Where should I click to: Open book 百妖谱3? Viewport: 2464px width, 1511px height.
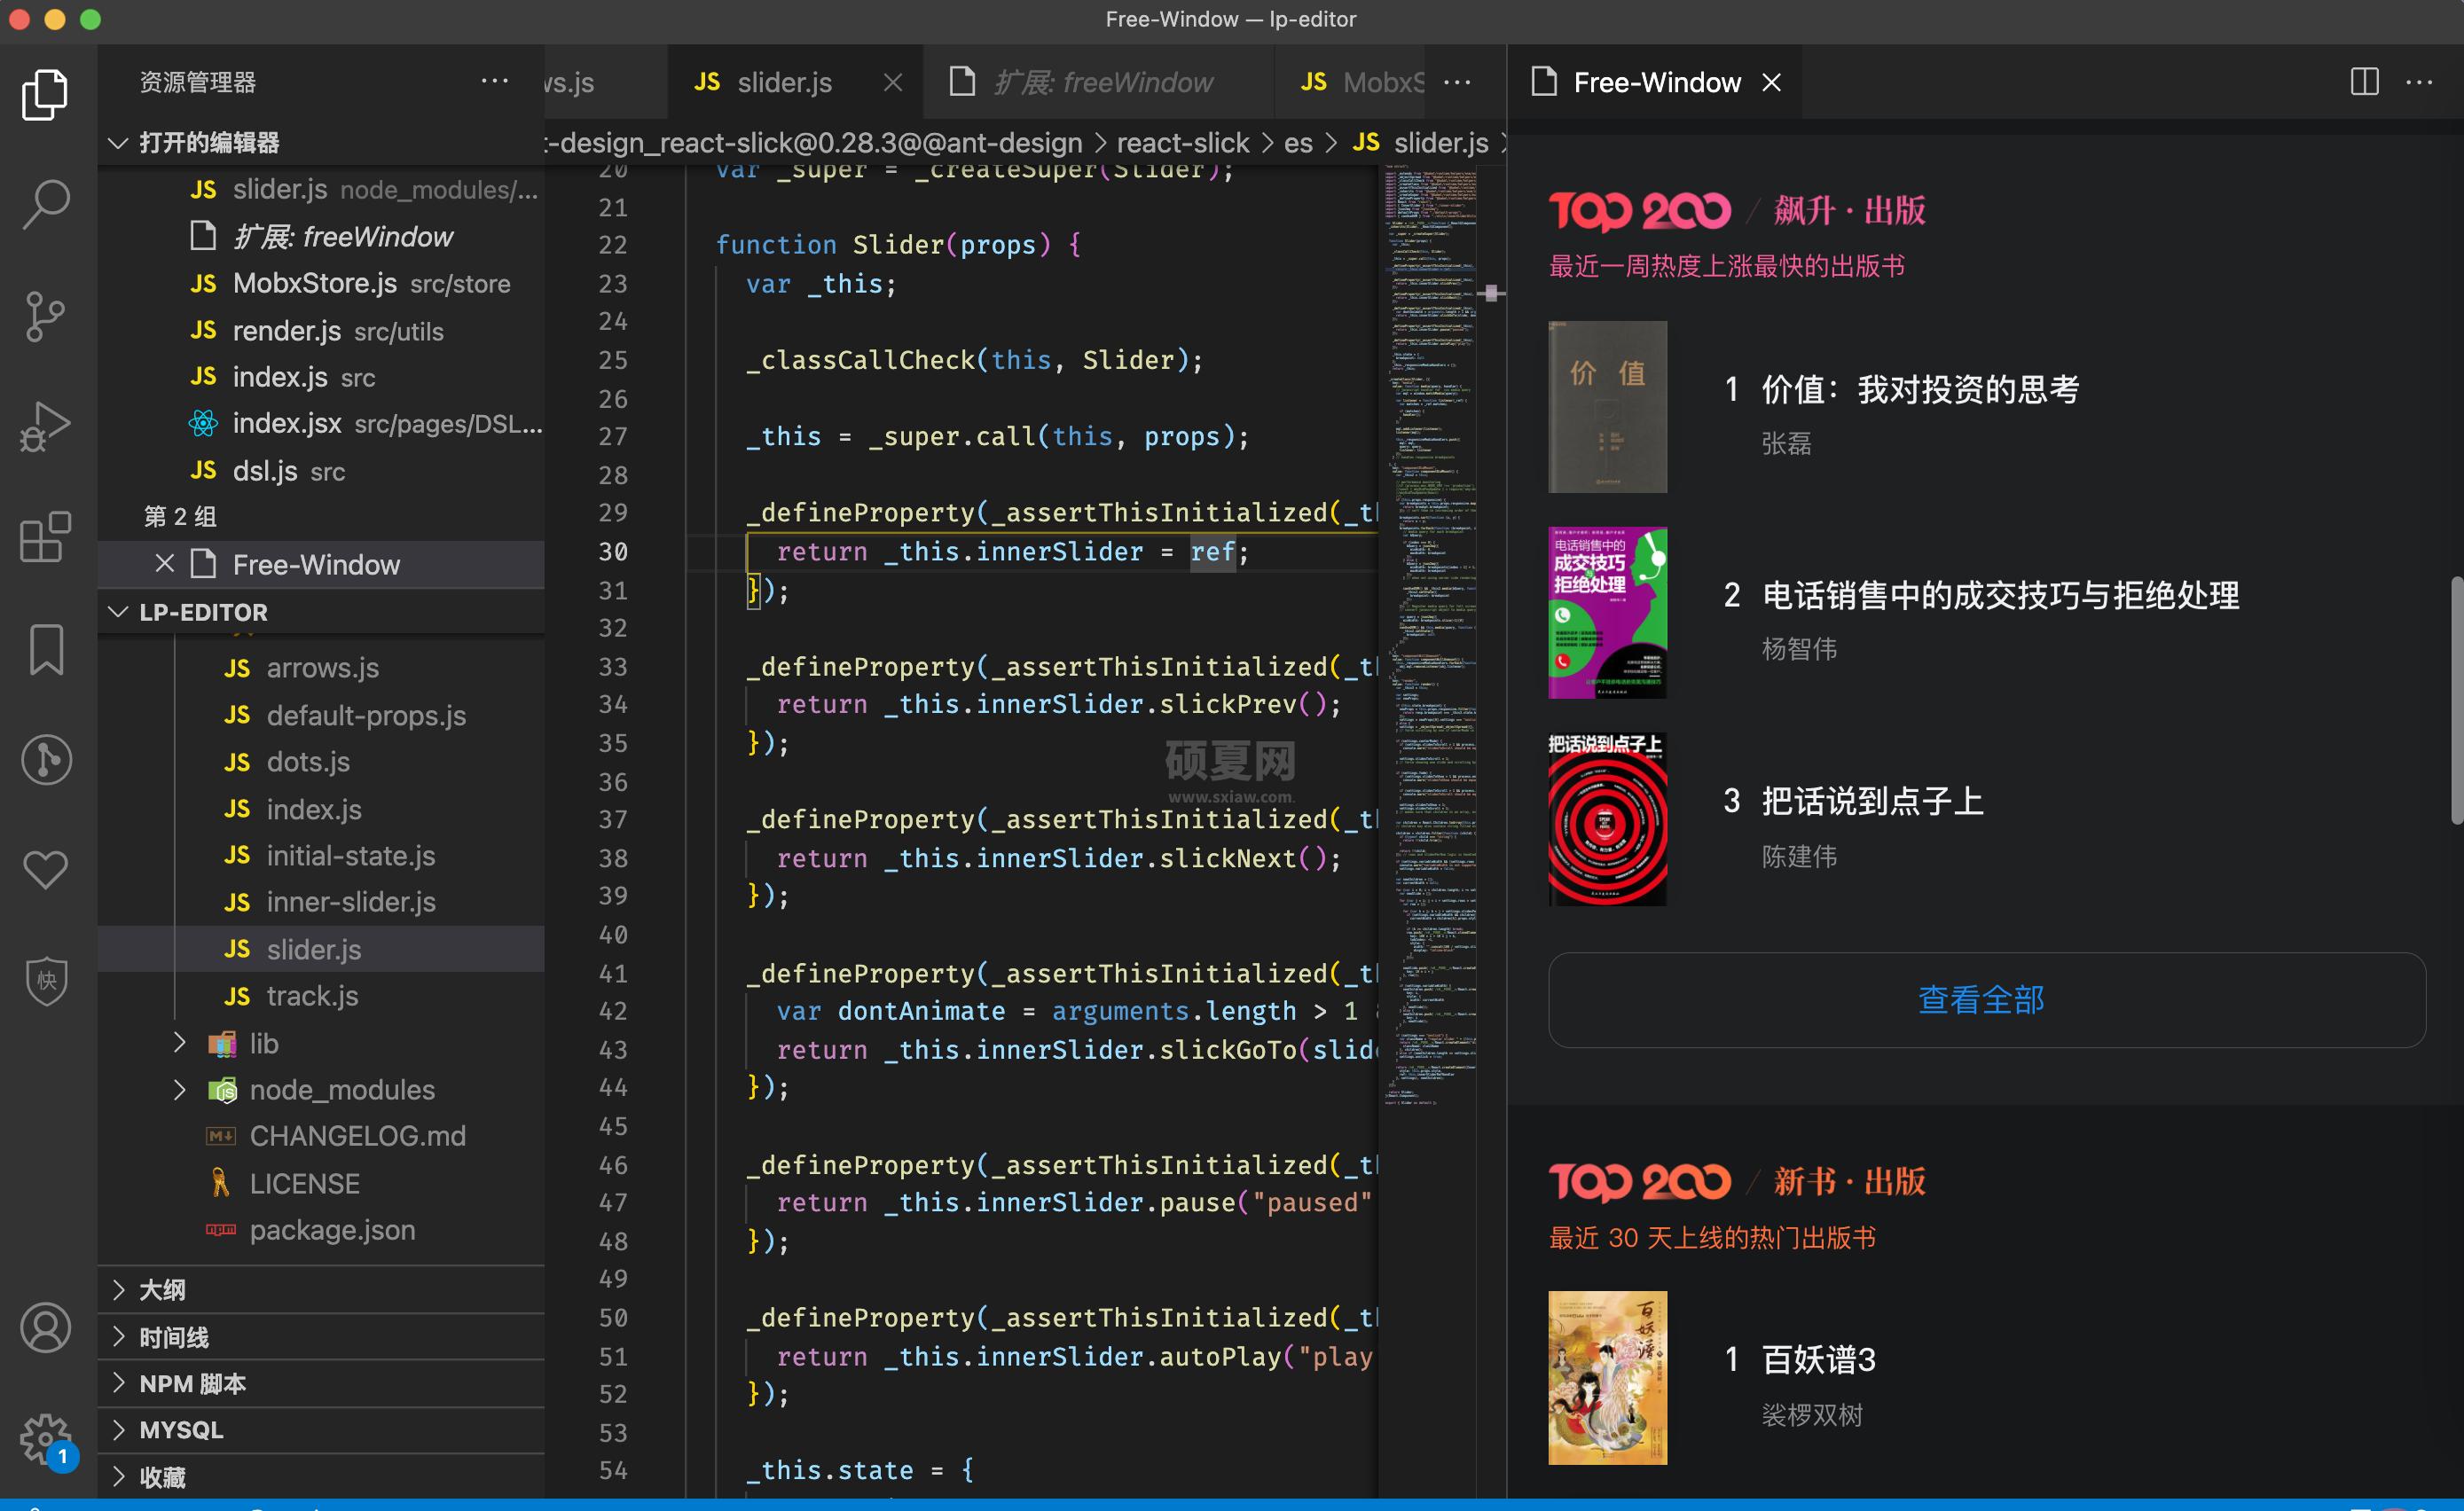[1818, 1359]
